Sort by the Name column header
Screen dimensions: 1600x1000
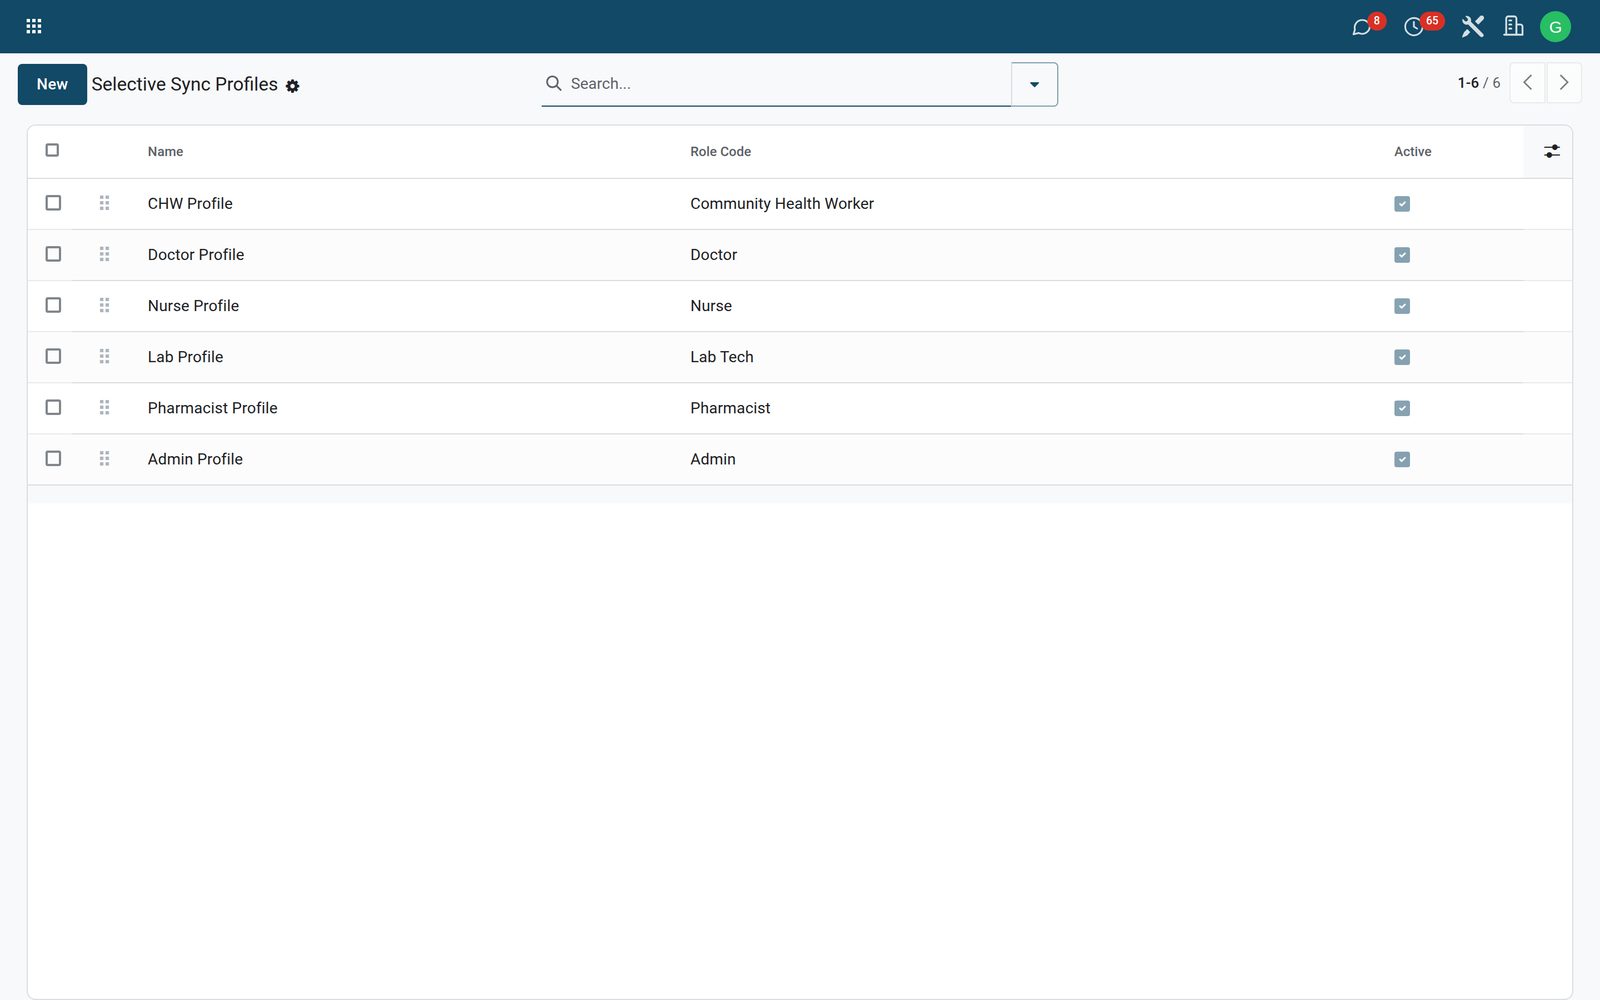(x=166, y=152)
